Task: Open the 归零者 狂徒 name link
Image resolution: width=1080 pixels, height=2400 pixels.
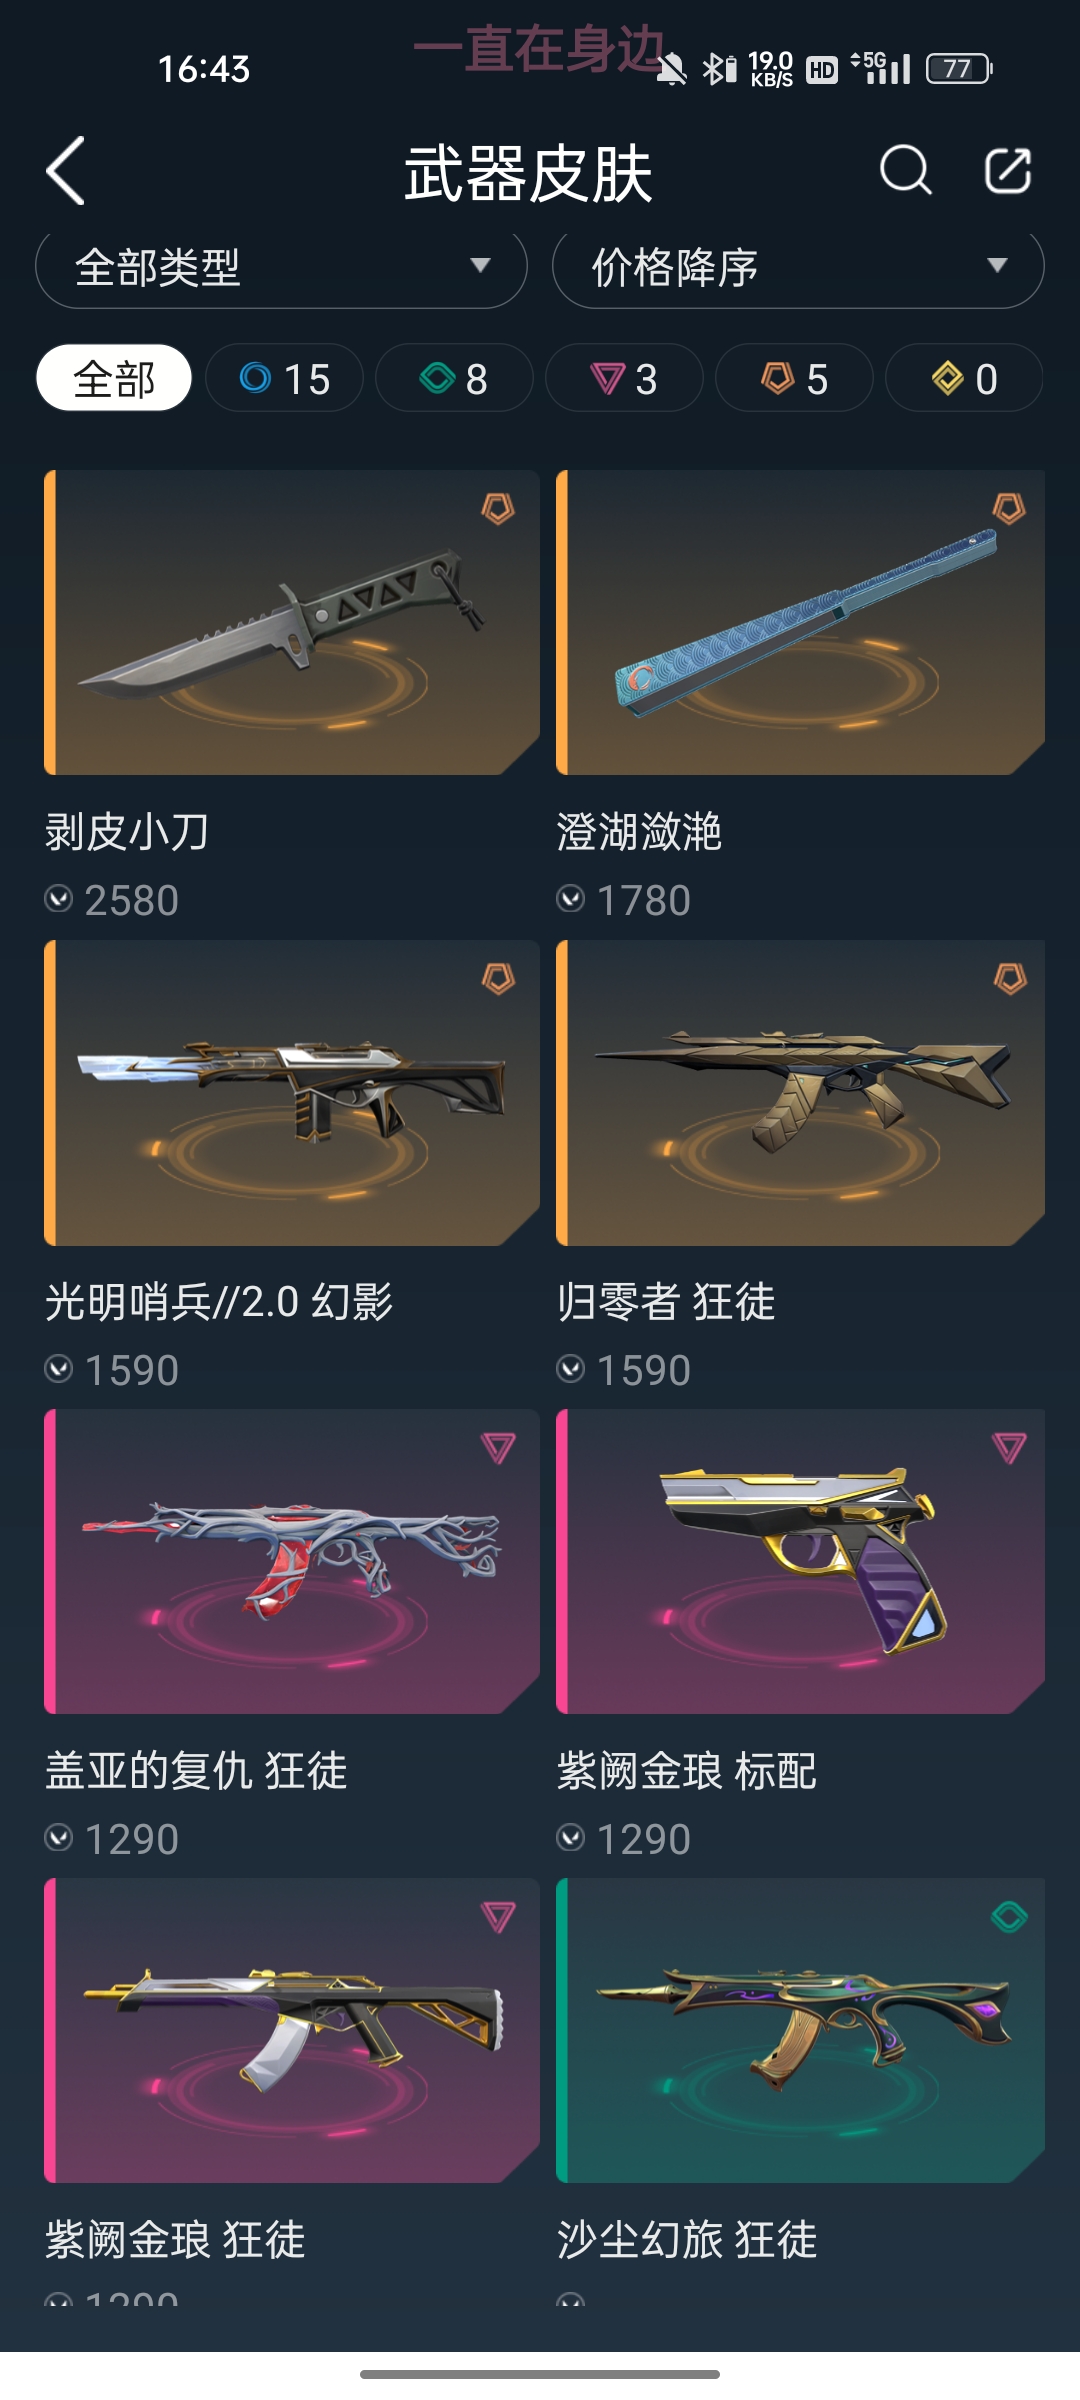Action: 666,1302
